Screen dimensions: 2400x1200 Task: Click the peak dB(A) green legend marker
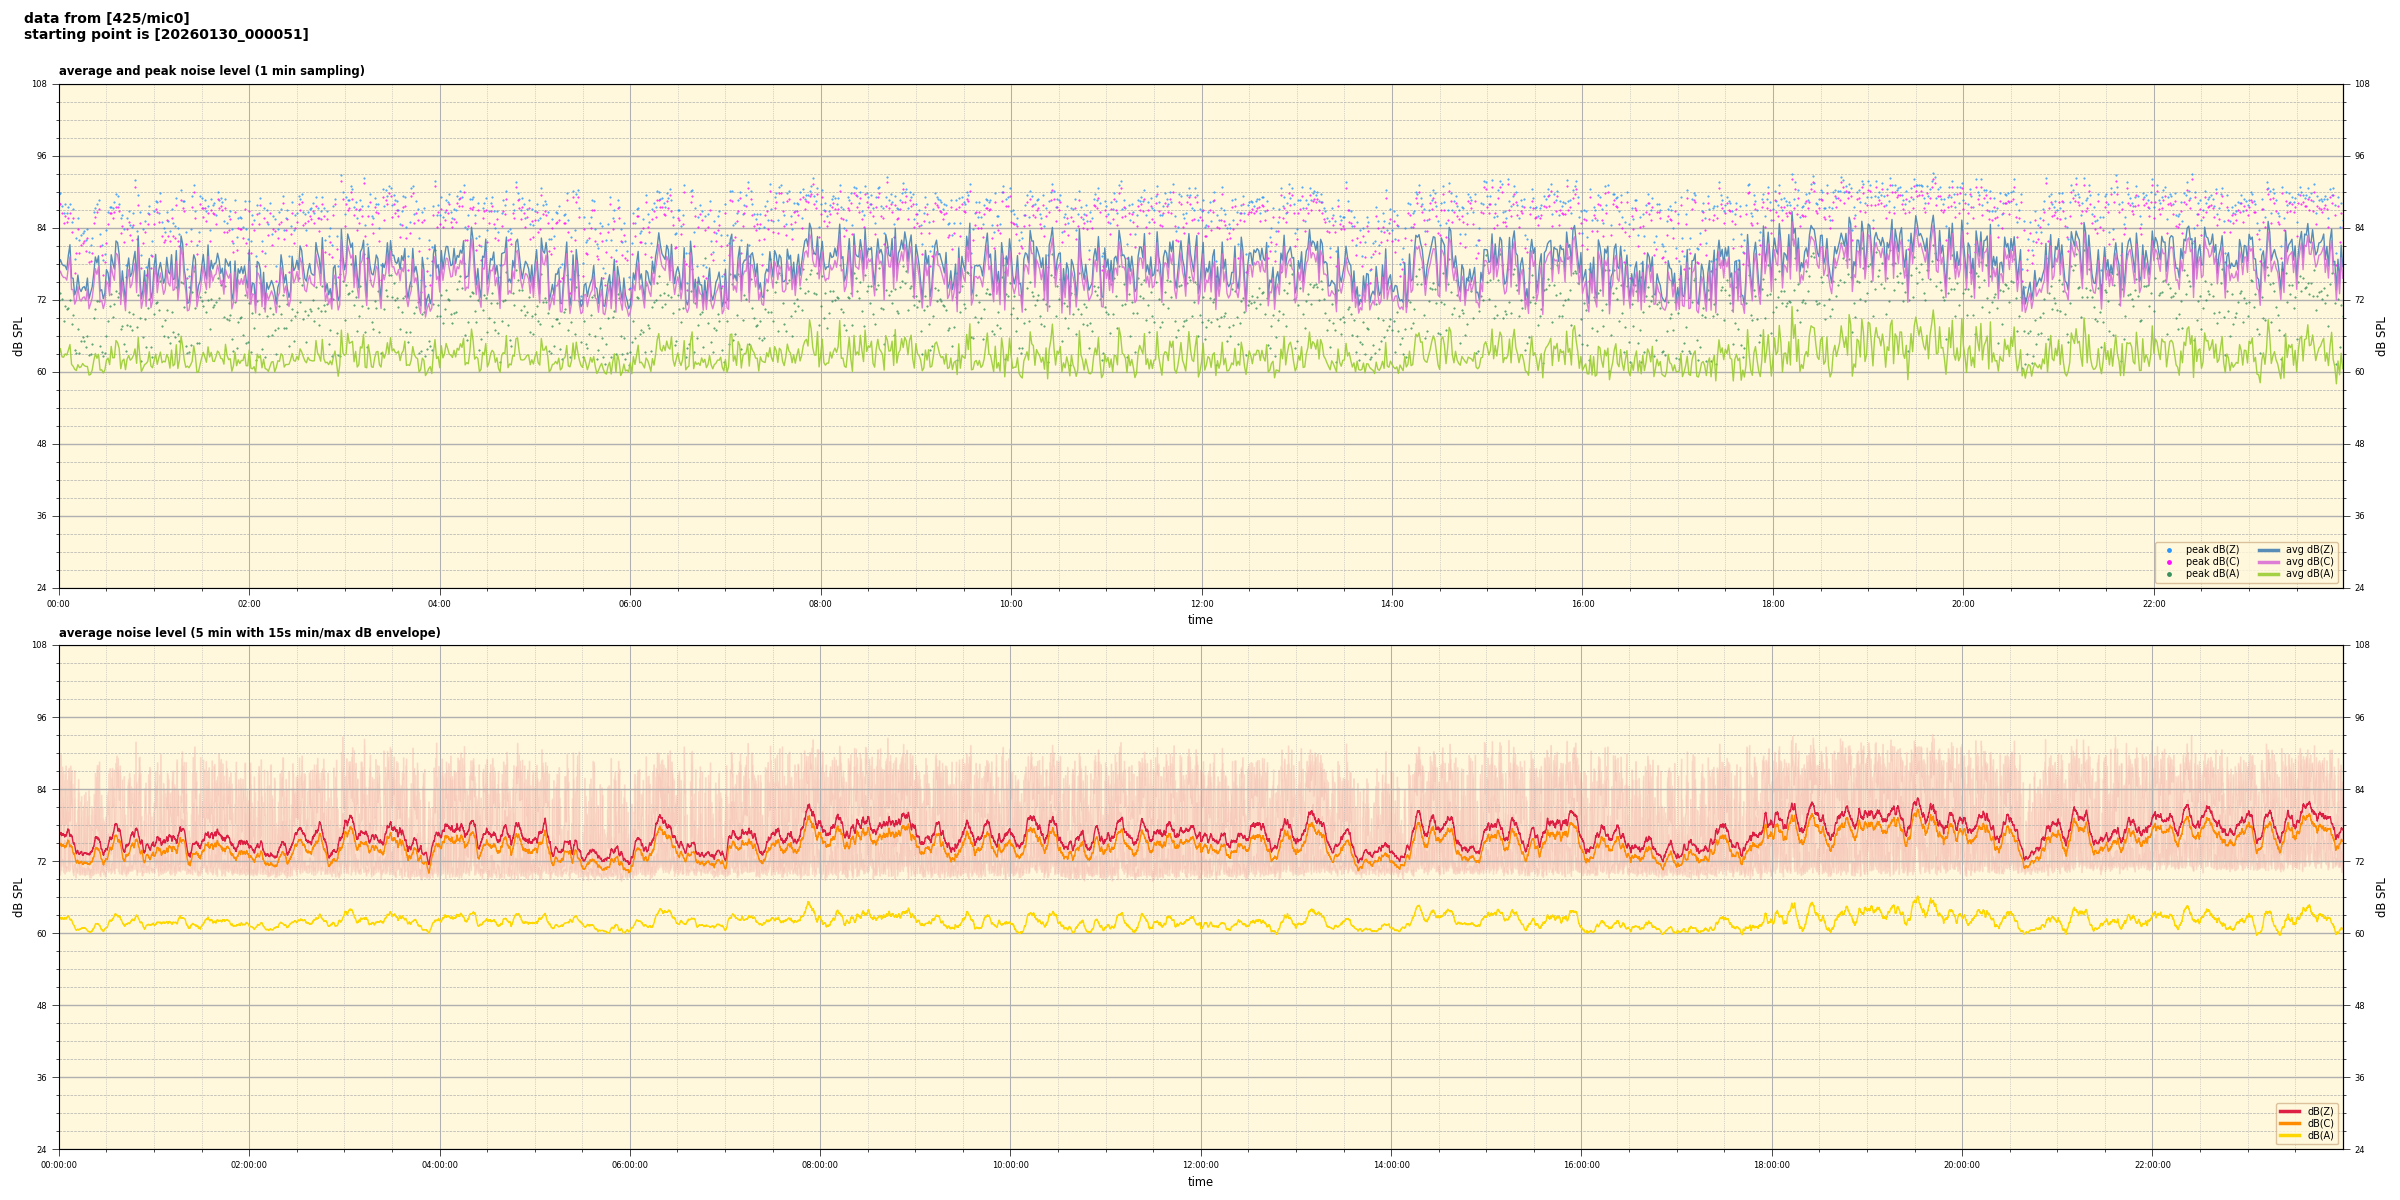pyautogui.click(x=2169, y=574)
